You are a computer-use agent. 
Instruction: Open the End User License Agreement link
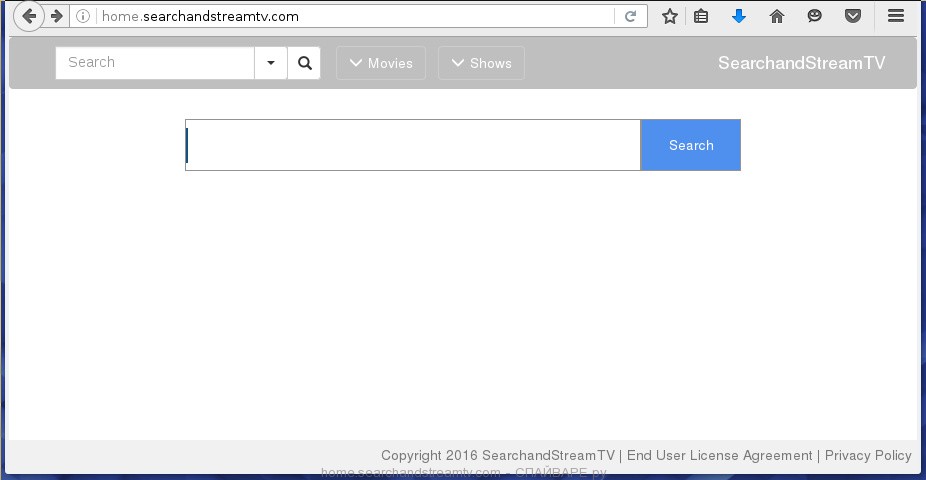point(719,455)
